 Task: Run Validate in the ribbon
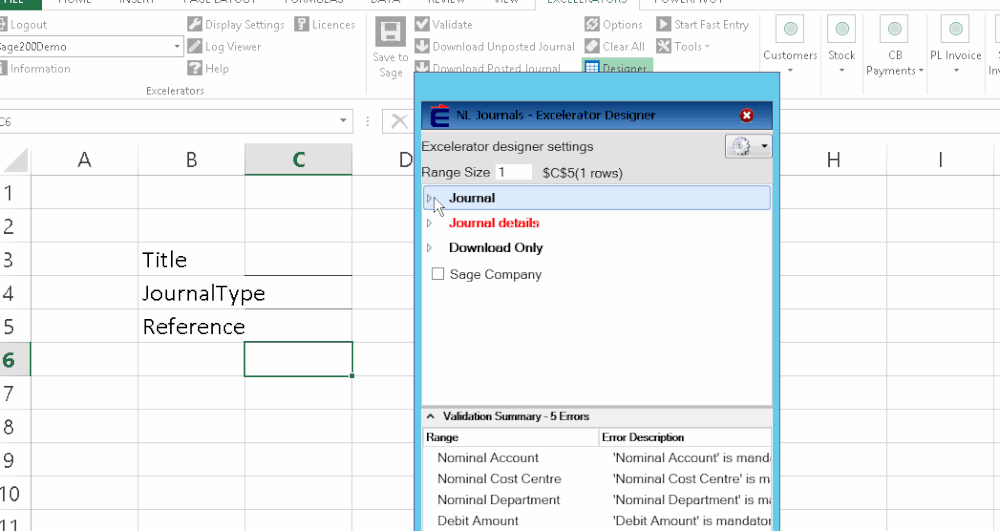(444, 25)
